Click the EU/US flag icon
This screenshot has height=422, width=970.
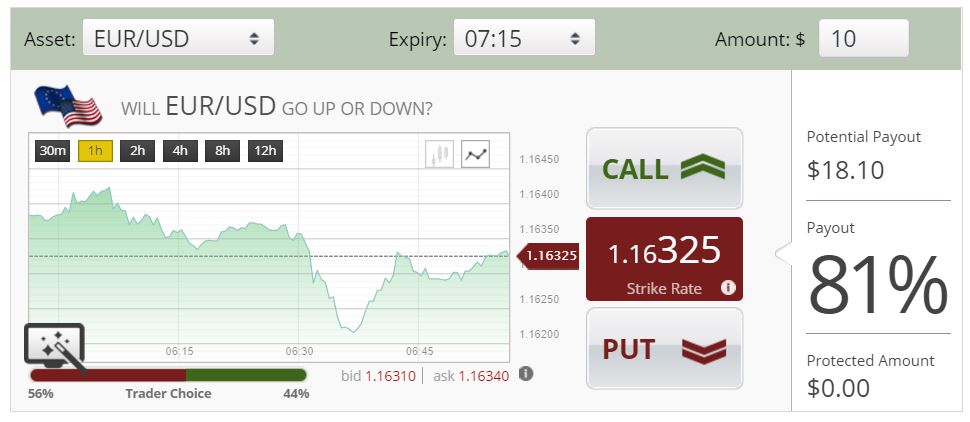point(68,106)
